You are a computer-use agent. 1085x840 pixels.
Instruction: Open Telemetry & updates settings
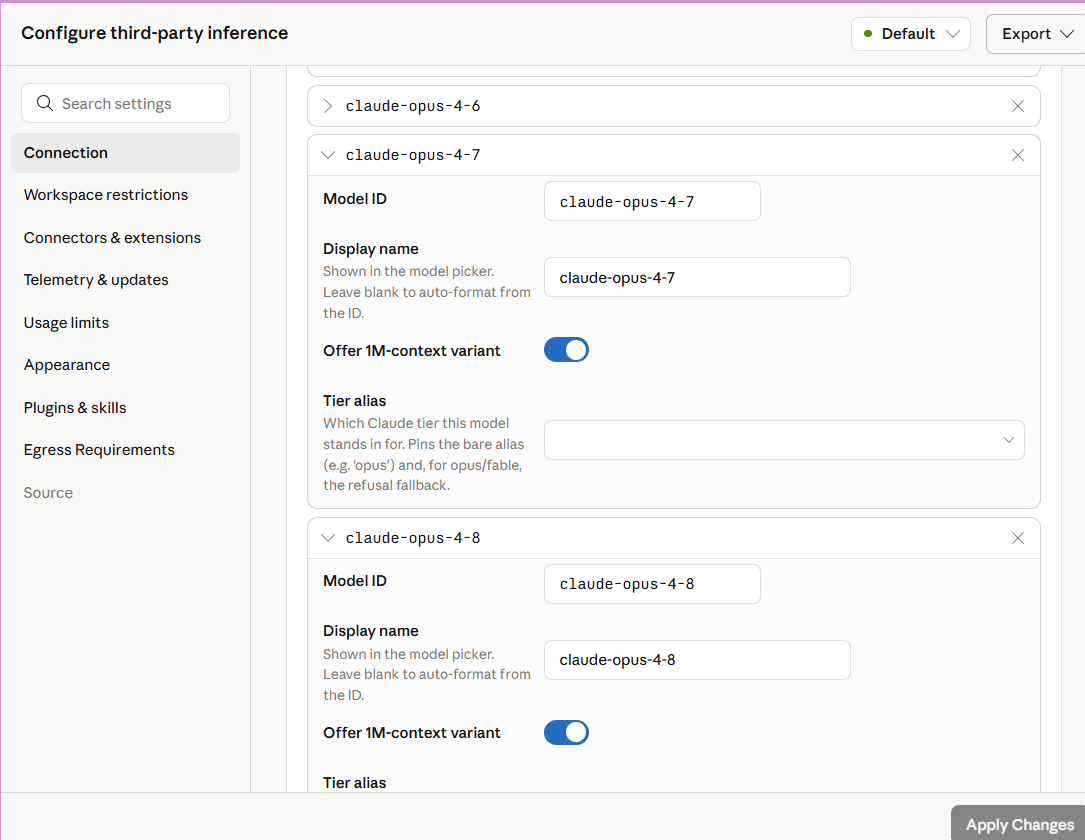(x=96, y=280)
